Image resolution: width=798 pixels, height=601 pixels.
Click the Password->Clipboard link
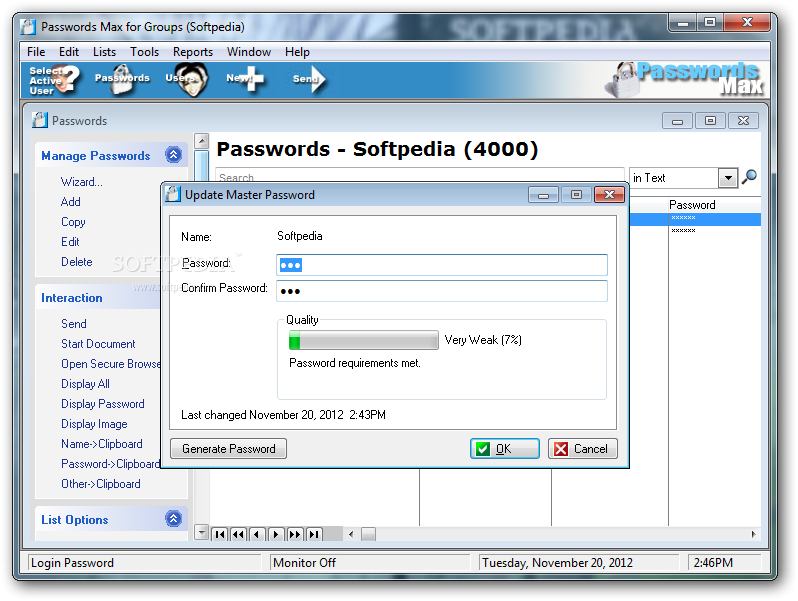[x=110, y=464]
